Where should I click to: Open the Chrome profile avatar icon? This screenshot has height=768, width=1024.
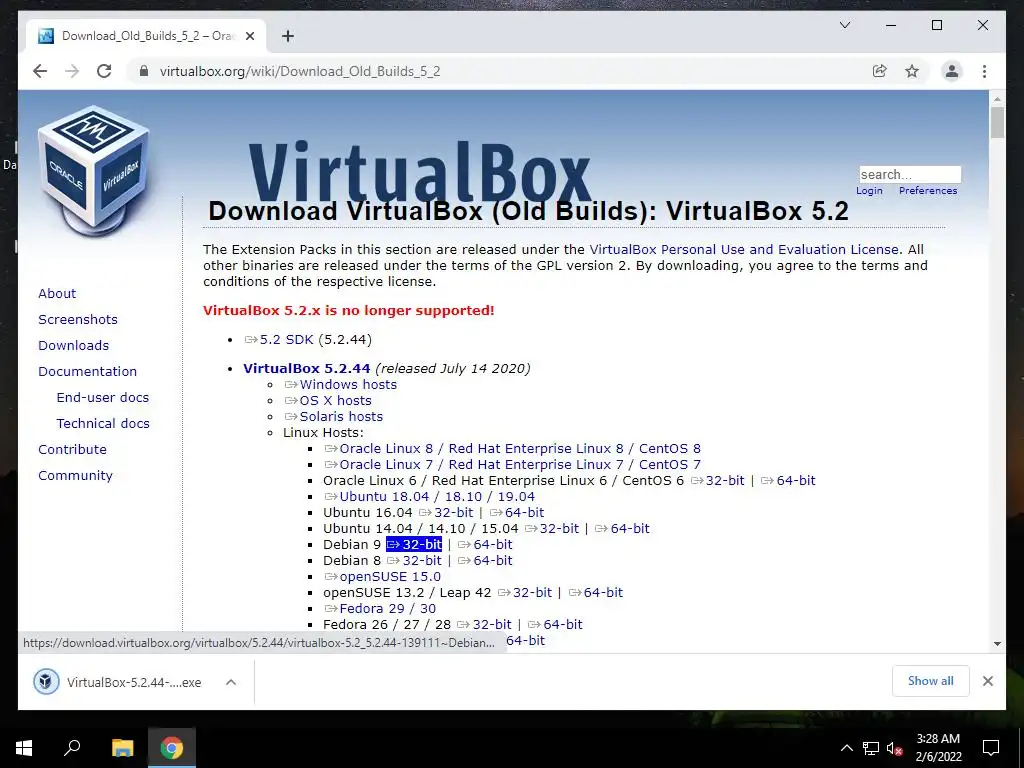[952, 71]
